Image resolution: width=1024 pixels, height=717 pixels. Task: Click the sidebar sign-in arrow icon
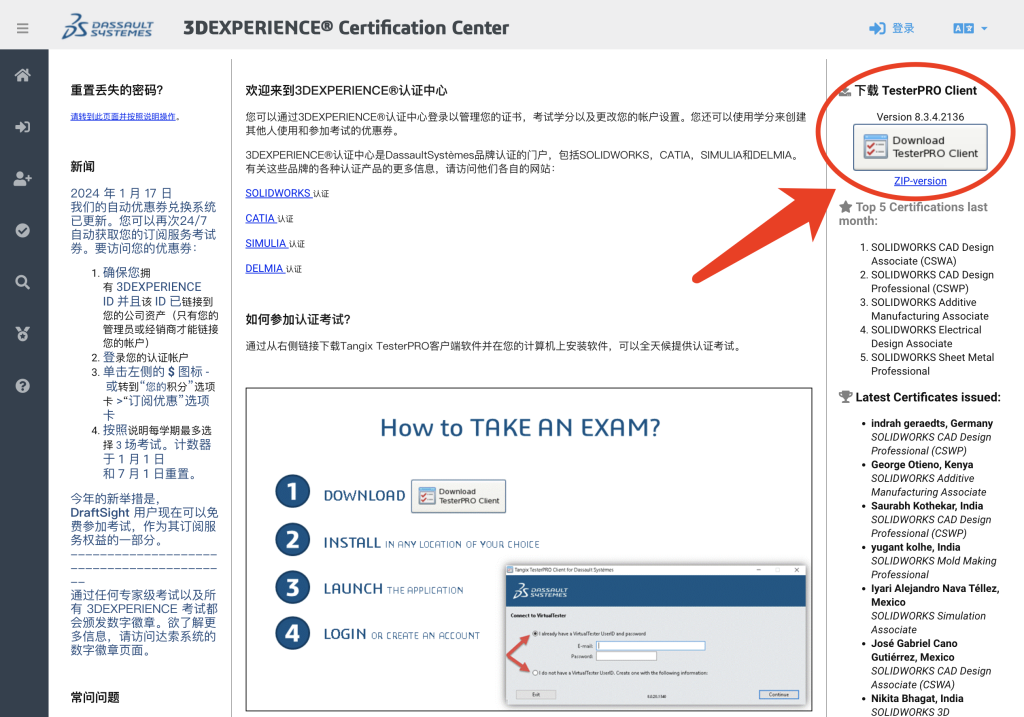pos(23,127)
